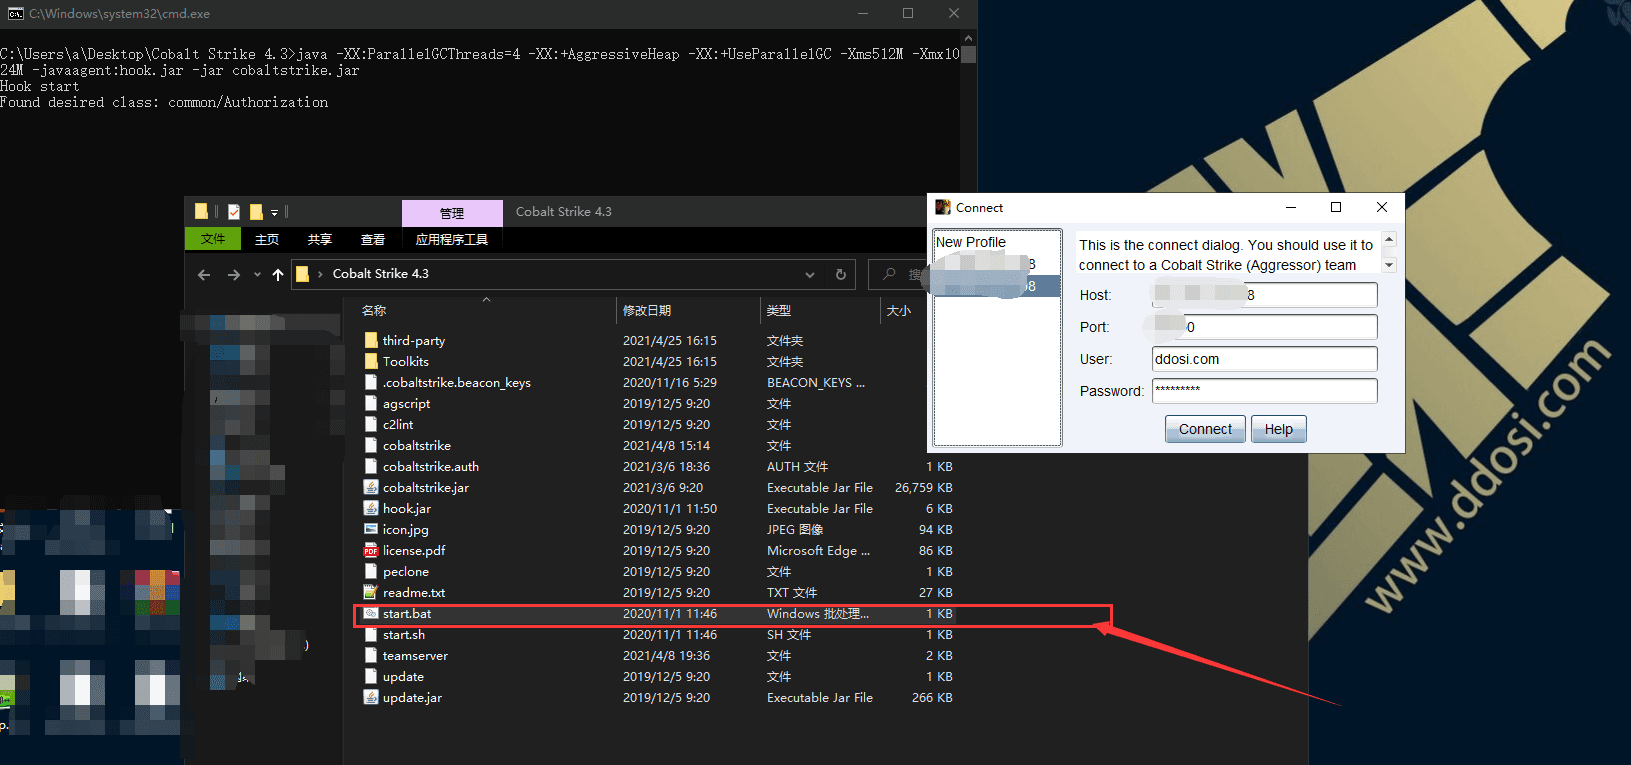Click the Connect dialog Java icon
The height and width of the screenshot is (765, 1631).
pyautogui.click(x=942, y=207)
